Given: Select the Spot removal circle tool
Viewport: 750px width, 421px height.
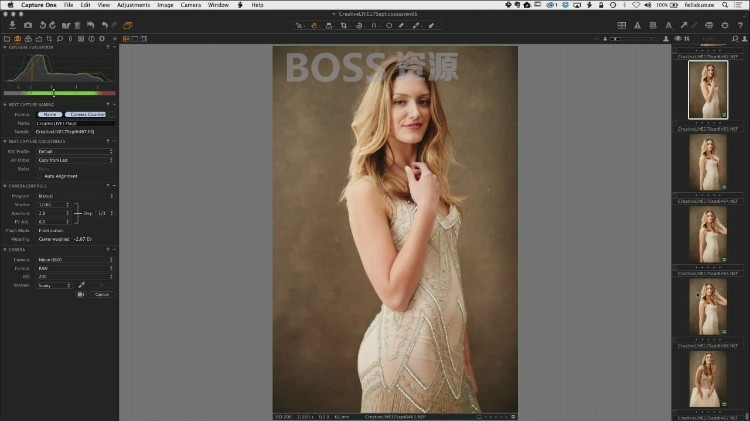Looking at the screenshot, I should point(389,25).
